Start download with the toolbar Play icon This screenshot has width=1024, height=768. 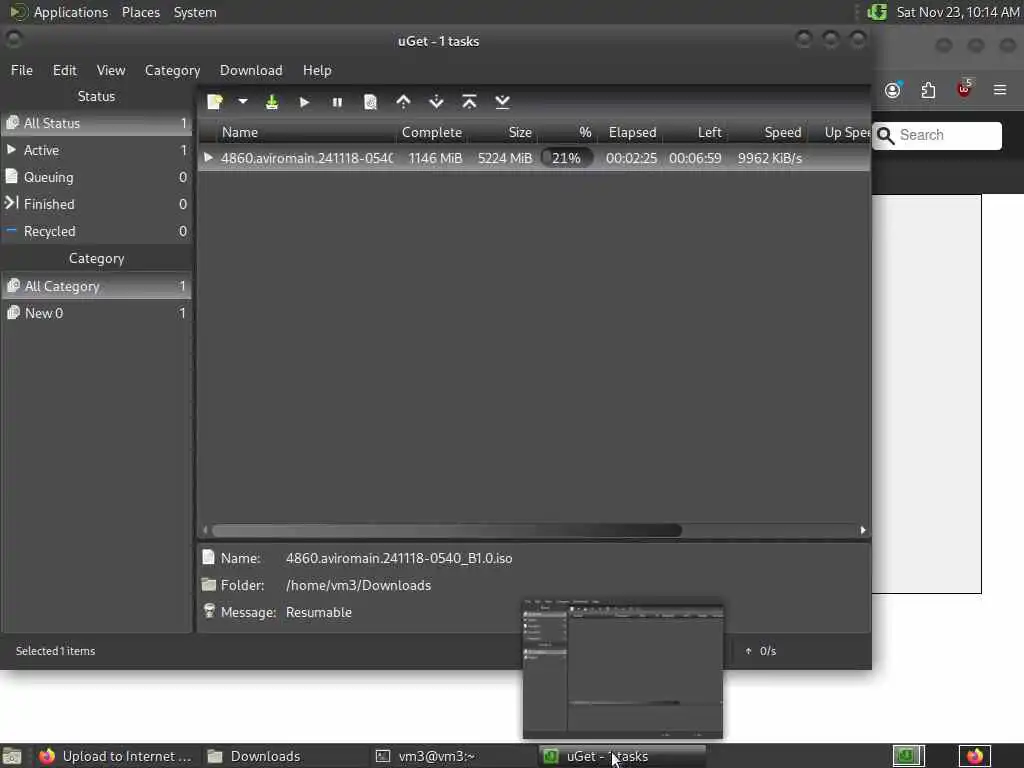click(x=304, y=102)
